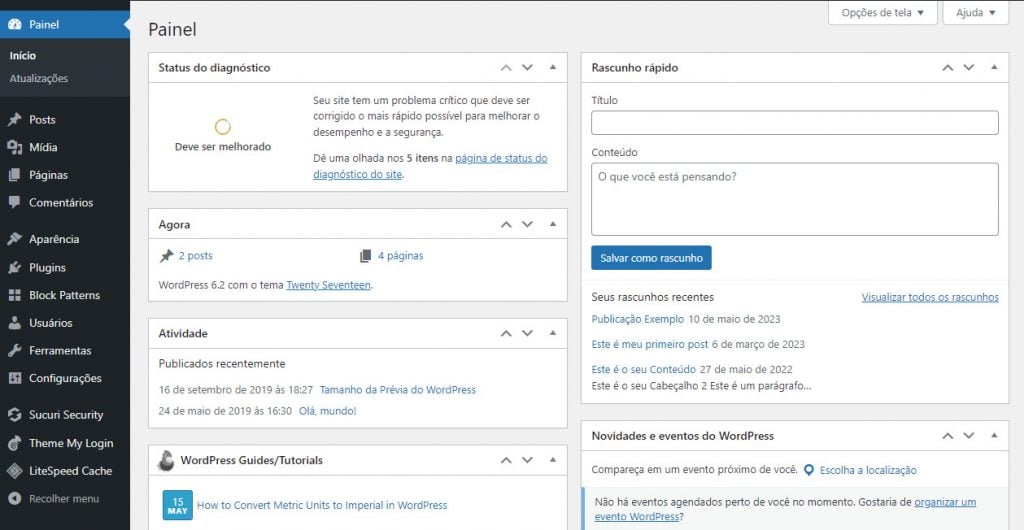Click the Título input field
The width and height of the screenshot is (1024, 530).
pyautogui.click(x=795, y=123)
